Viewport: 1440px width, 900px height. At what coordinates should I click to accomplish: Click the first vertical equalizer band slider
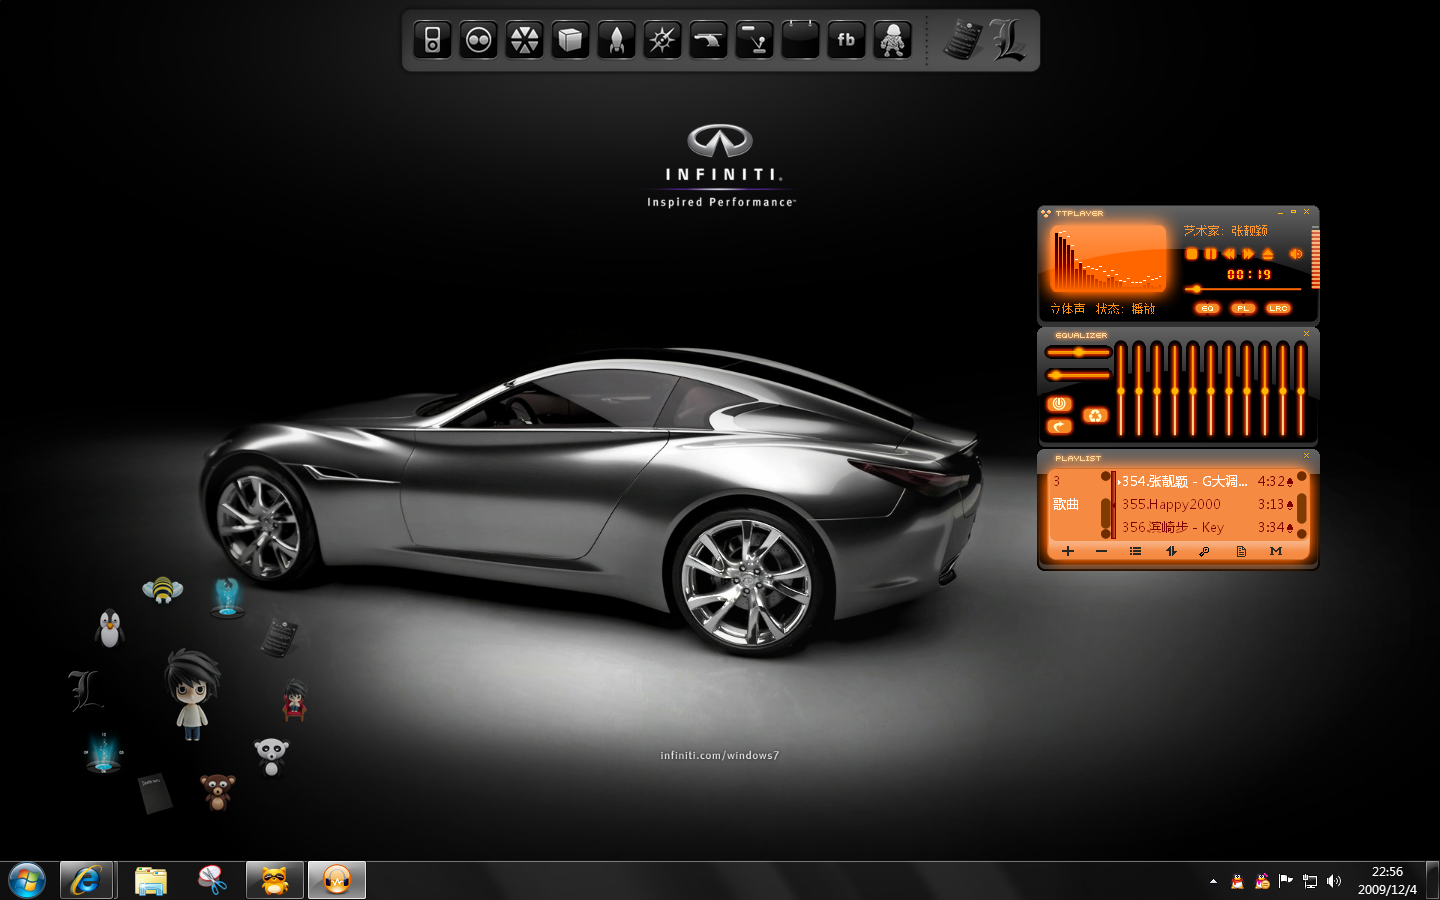(x=1121, y=390)
